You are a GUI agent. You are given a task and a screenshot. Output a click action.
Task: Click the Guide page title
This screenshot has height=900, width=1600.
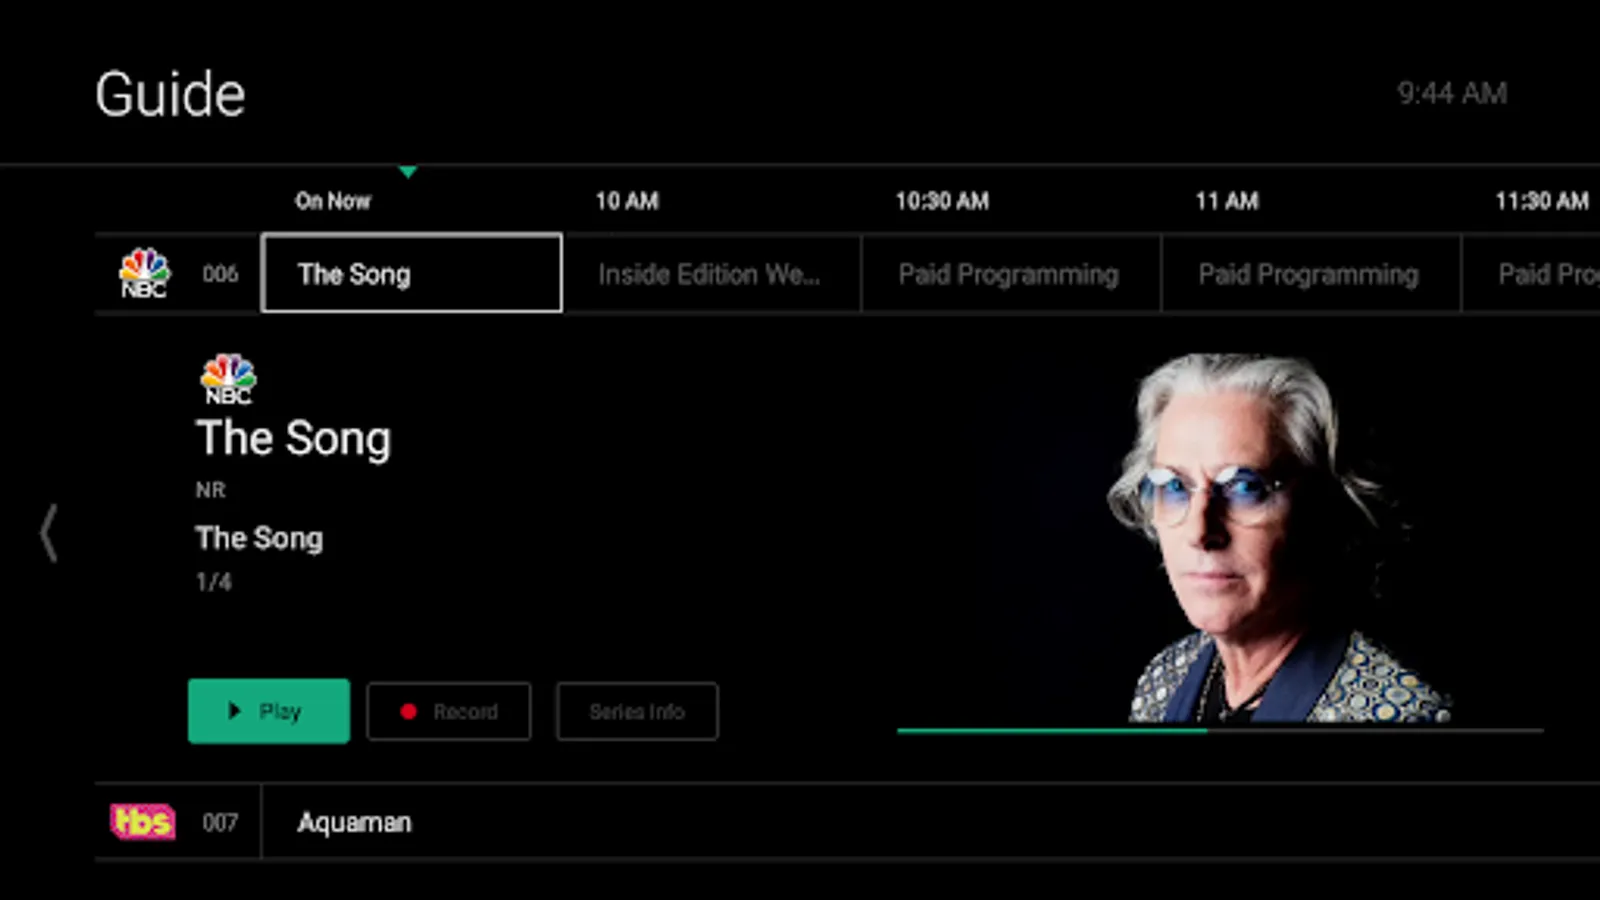[x=170, y=95]
